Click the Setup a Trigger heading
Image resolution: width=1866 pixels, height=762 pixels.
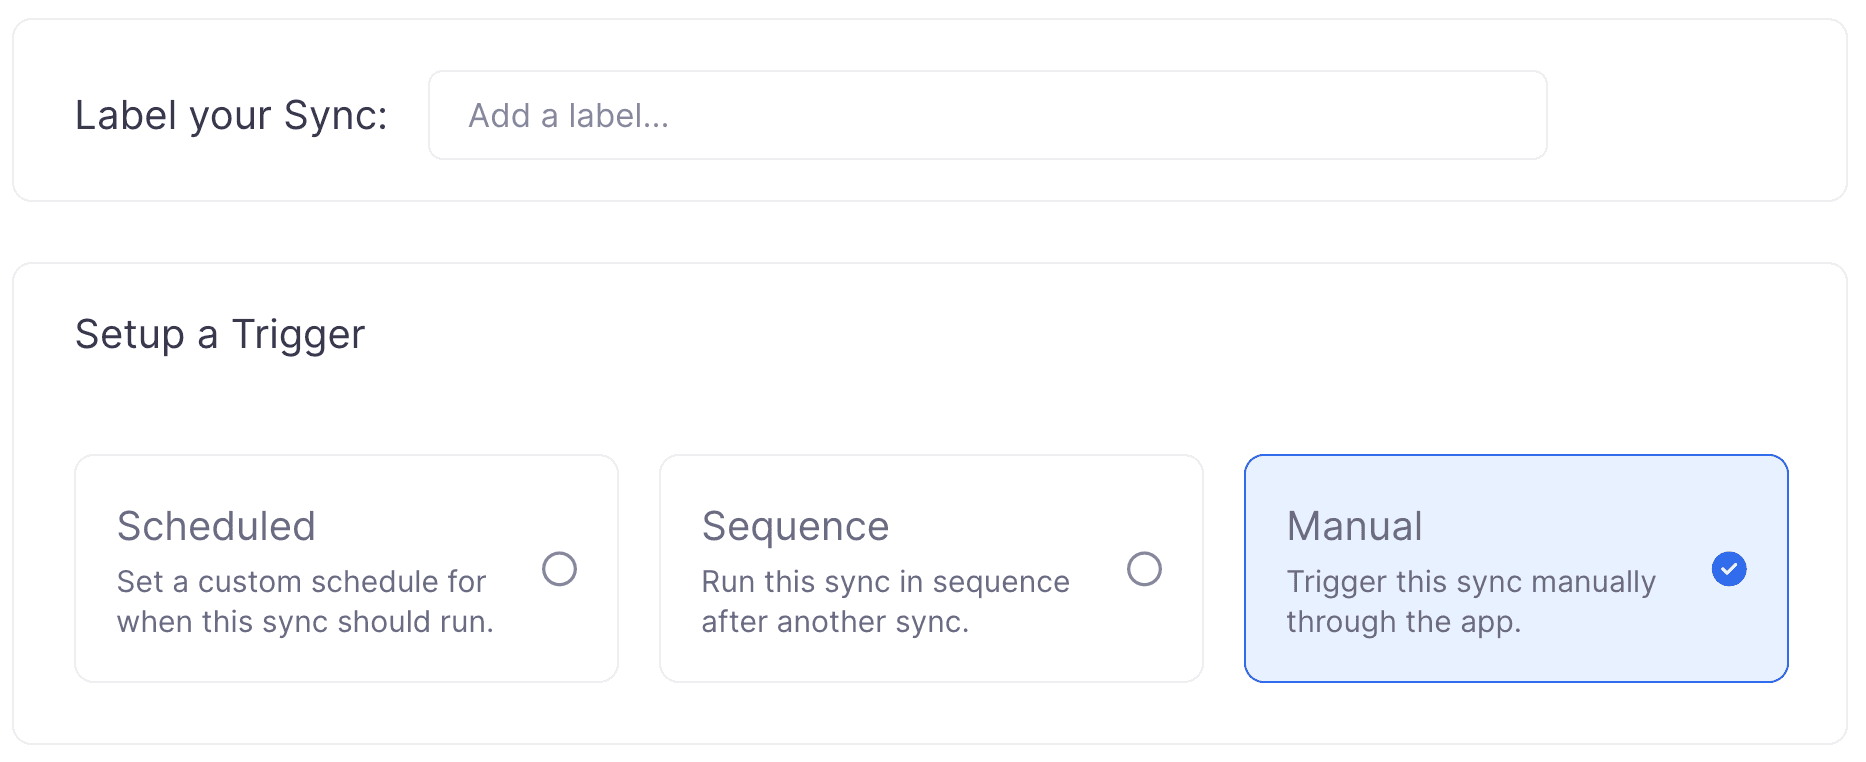point(220,334)
